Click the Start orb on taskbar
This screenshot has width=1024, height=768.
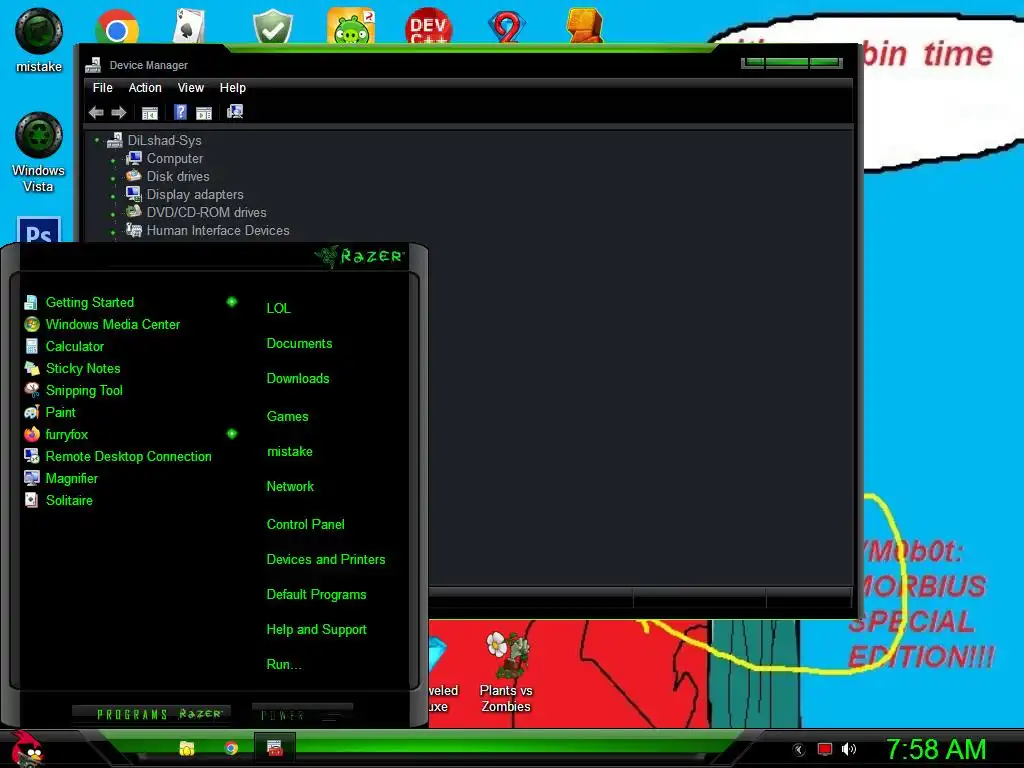point(26,750)
